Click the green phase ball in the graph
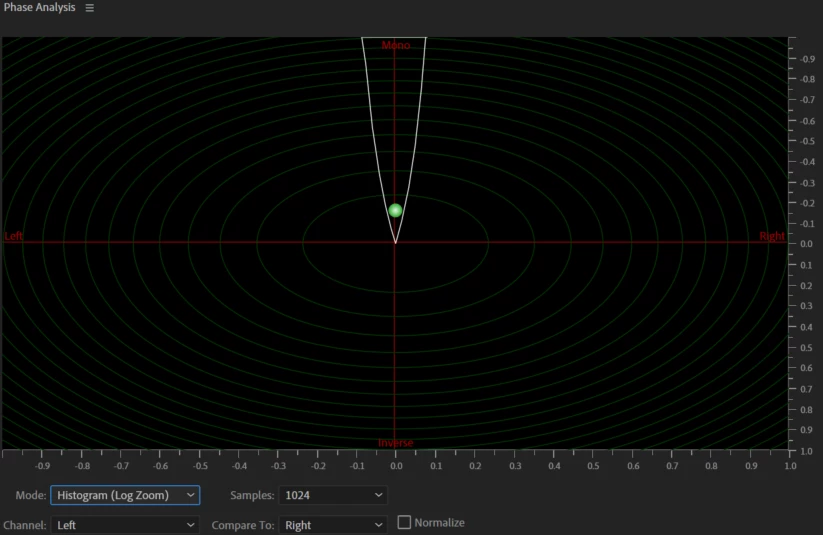This screenshot has width=823, height=535. (x=395, y=211)
